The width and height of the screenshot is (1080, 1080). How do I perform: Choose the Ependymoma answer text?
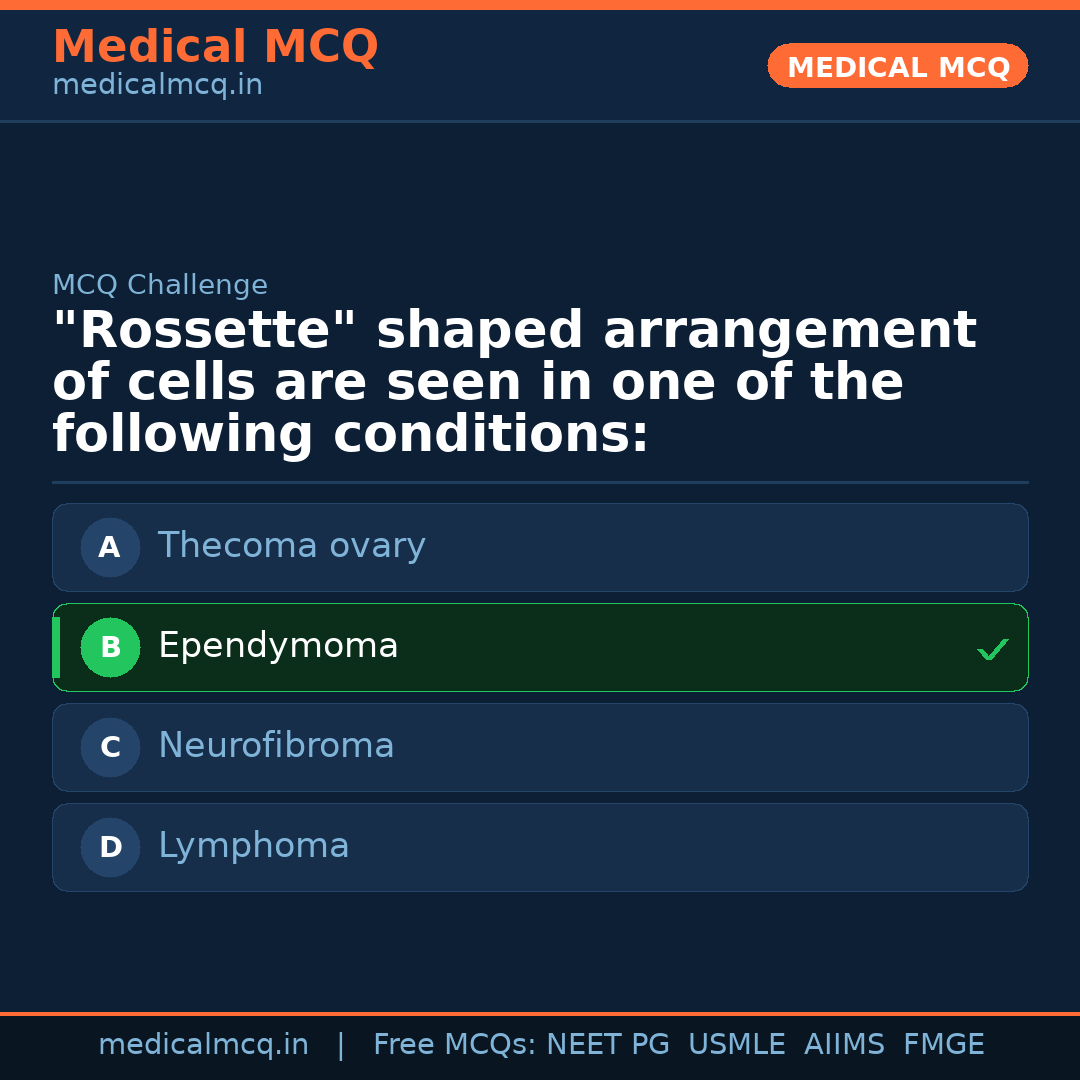pyautogui.click(x=278, y=646)
